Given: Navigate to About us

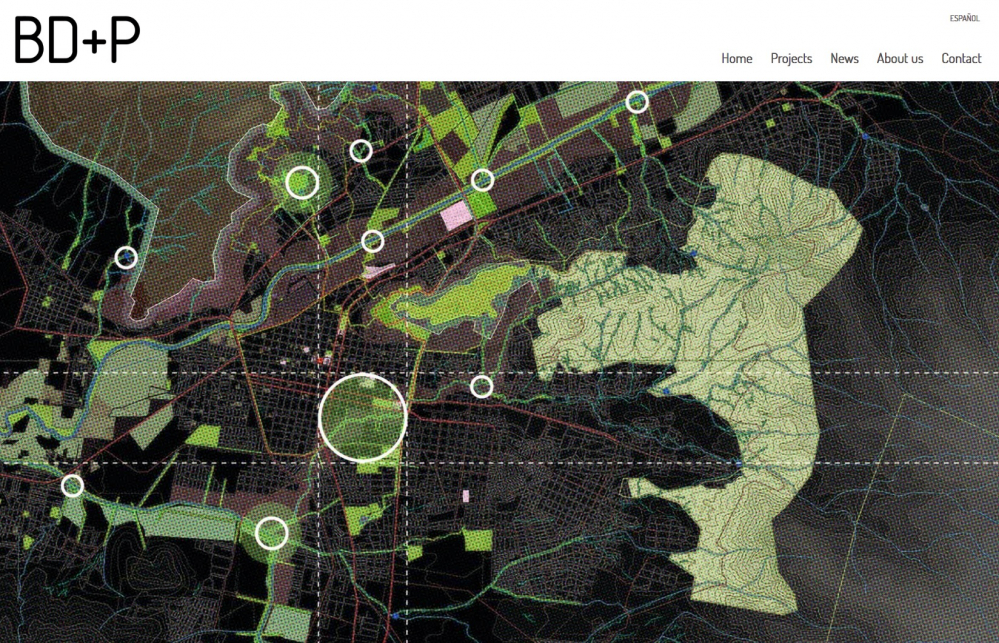Looking at the screenshot, I should click(x=900, y=58).
